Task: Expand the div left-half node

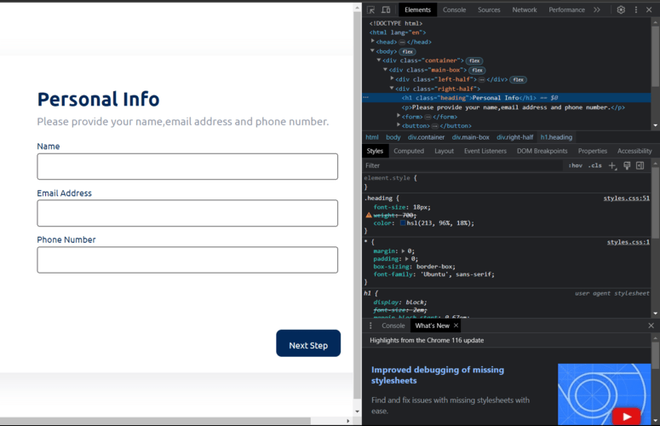Action: tap(392, 79)
